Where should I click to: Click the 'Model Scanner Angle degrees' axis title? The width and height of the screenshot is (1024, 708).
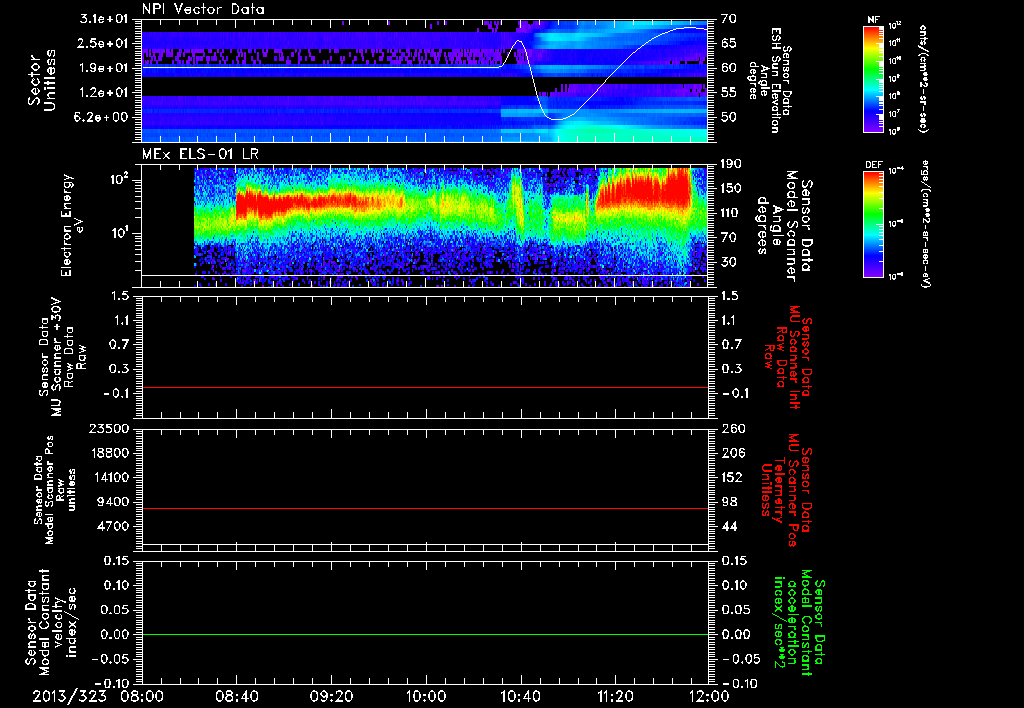click(783, 225)
